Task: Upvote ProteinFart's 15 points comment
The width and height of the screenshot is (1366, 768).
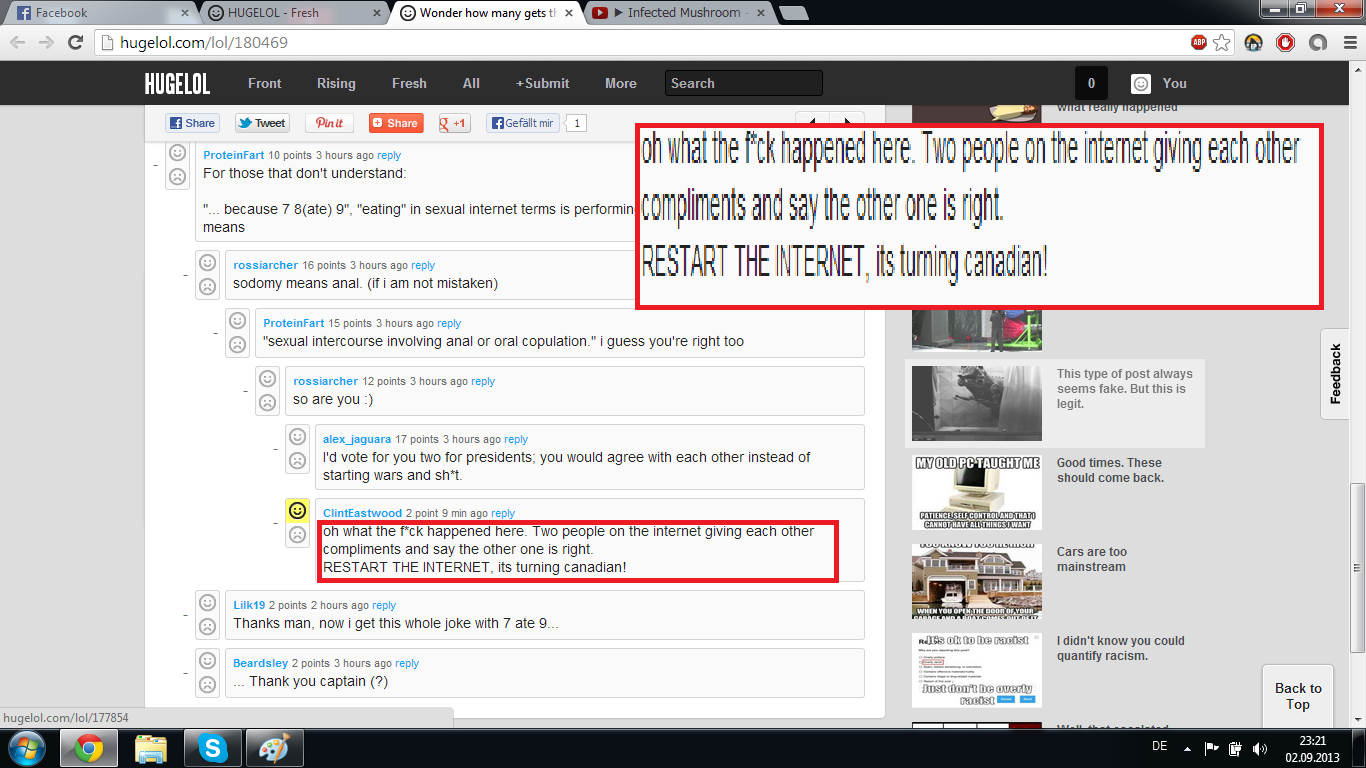Action: (x=237, y=321)
